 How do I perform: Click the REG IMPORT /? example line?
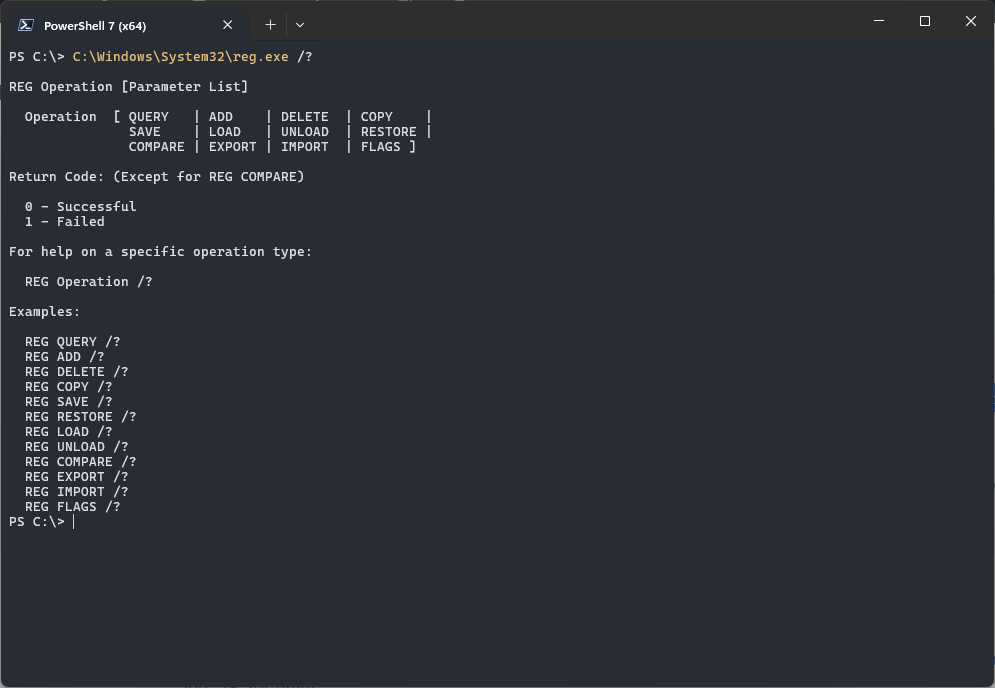(x=76, y=492)
